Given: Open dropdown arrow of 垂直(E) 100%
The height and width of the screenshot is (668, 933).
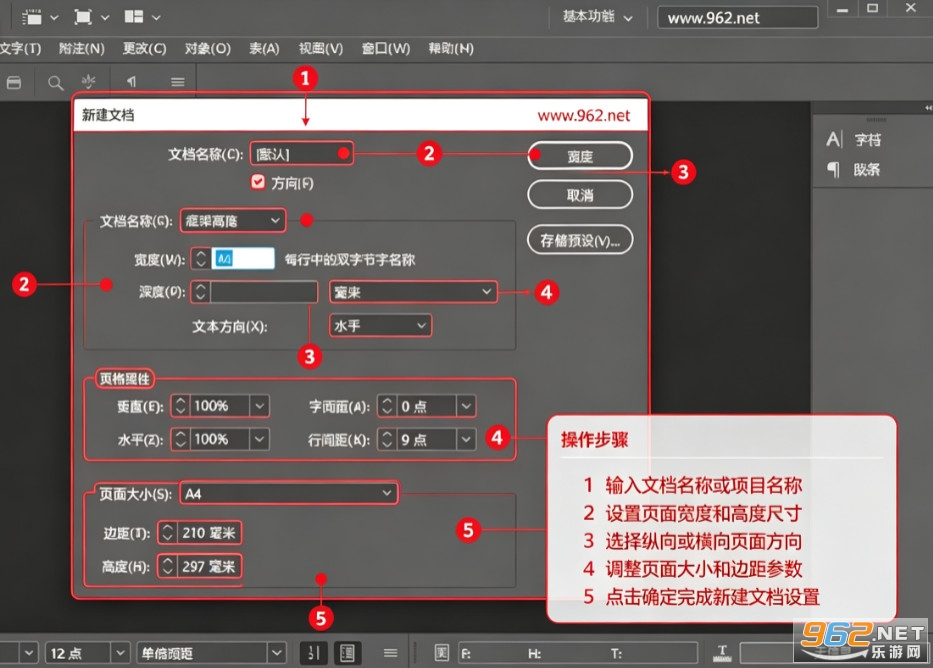Looking at the screenshot, I should click(259, 406).
